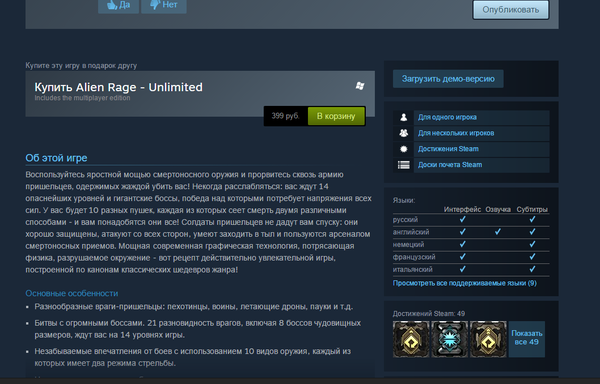
Task: Show all 49 achievements
Action: (x=527, y=339)
